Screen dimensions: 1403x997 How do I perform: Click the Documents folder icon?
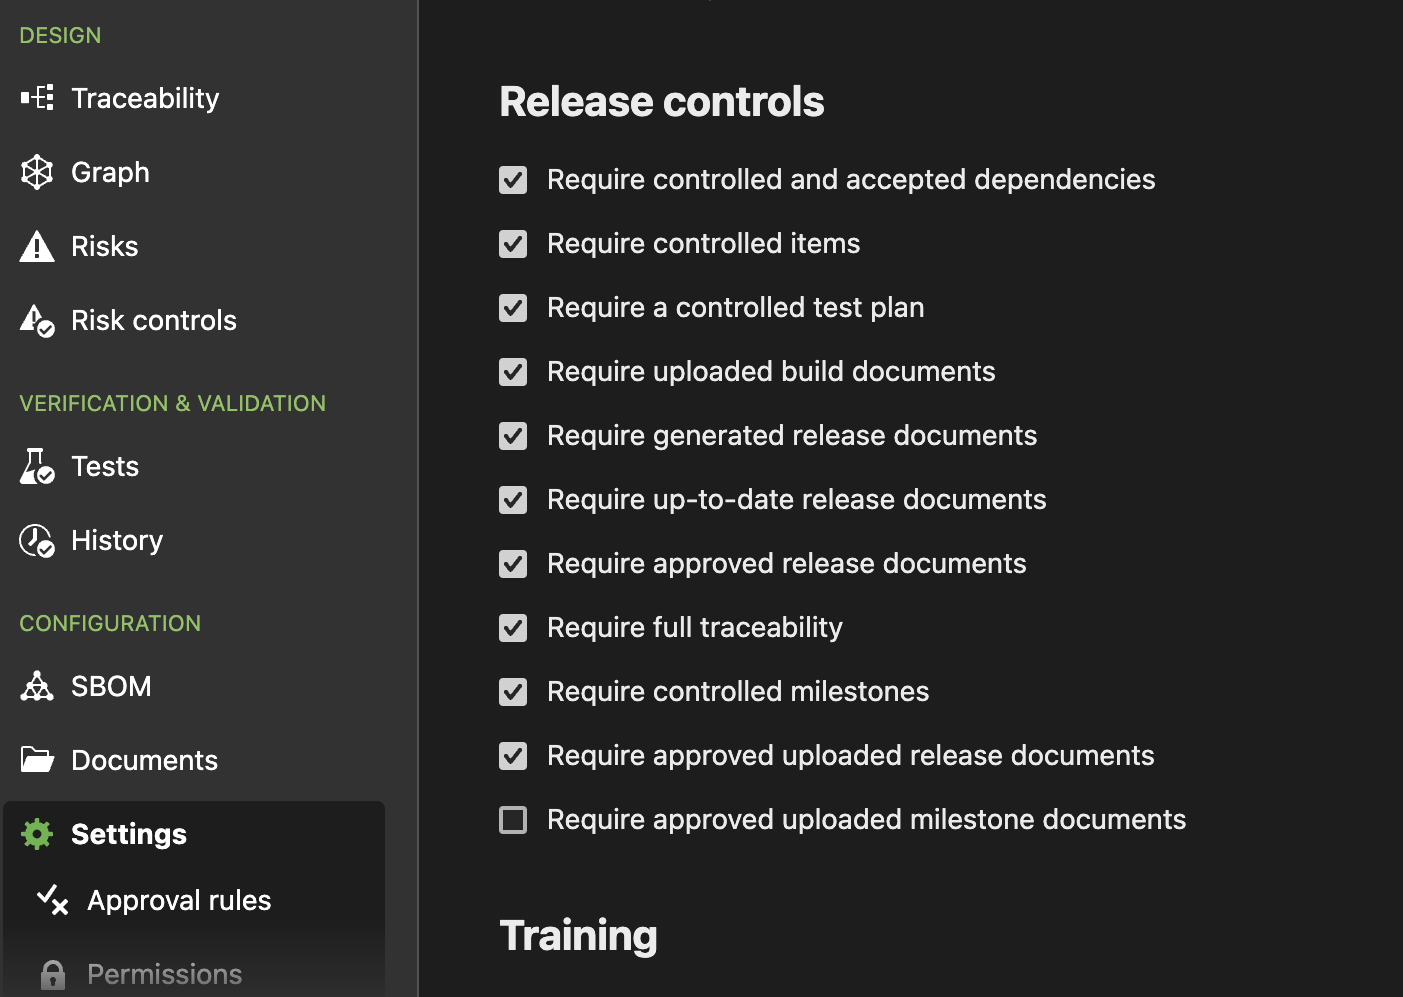pos(37,760)
